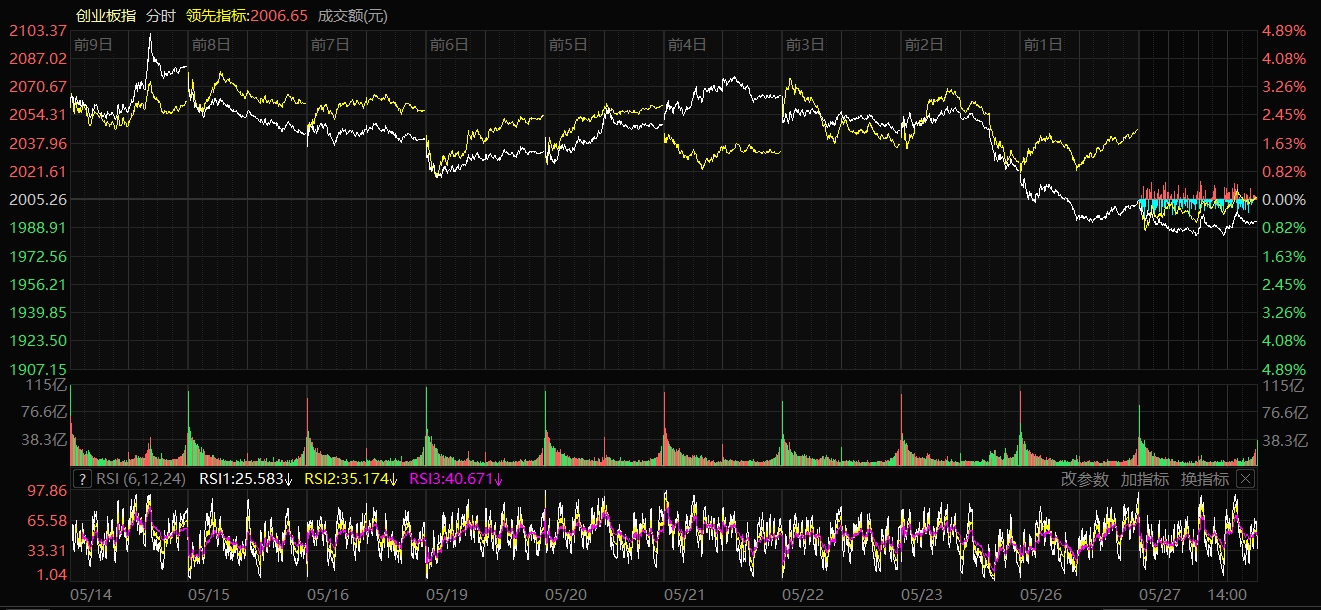
Task: Click the 2103.37 top price label
Action: tap(36, 31)
